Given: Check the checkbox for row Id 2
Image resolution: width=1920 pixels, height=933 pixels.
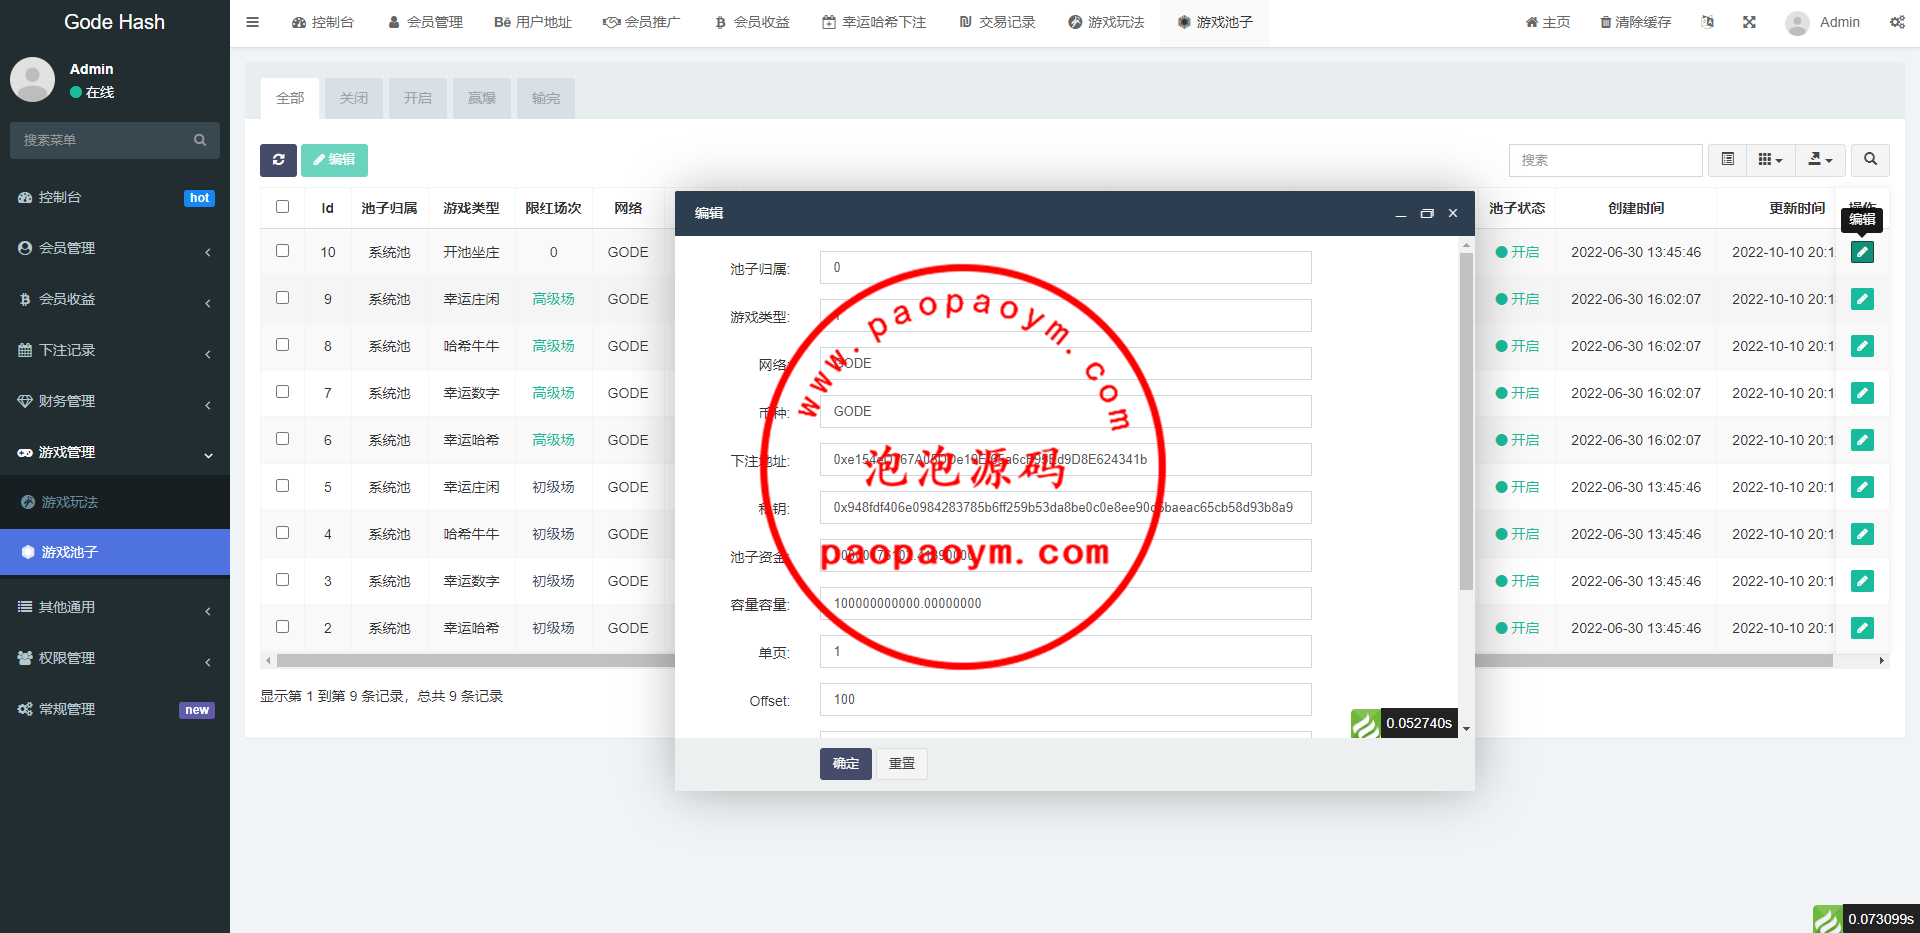Looking at the screenshot, I should (x=282, y=627).
